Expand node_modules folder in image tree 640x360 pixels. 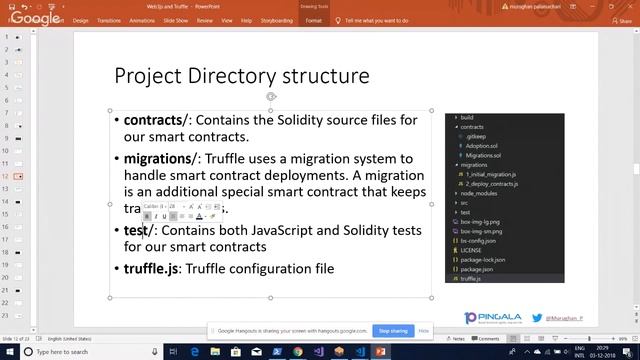[x=456, y=193]
